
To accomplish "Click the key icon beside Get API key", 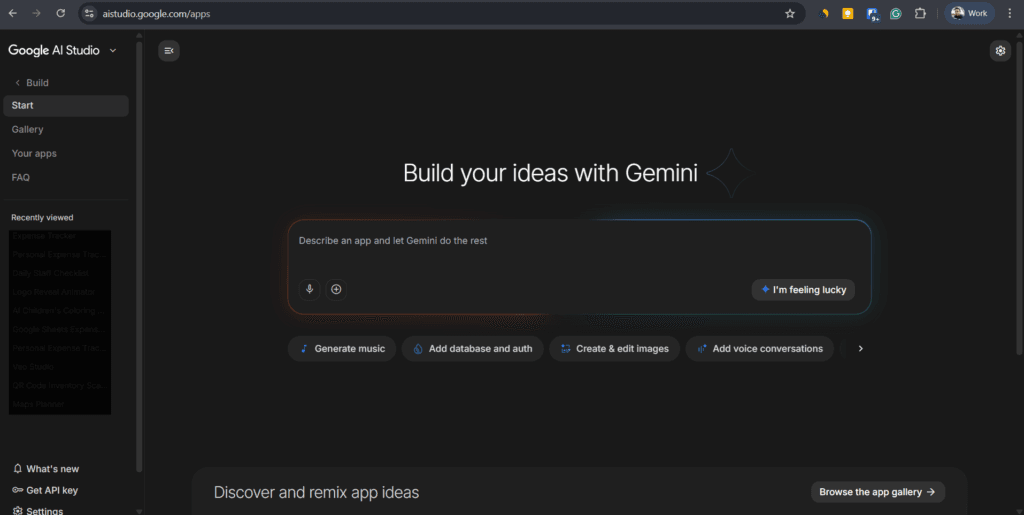I will (18, 490).
